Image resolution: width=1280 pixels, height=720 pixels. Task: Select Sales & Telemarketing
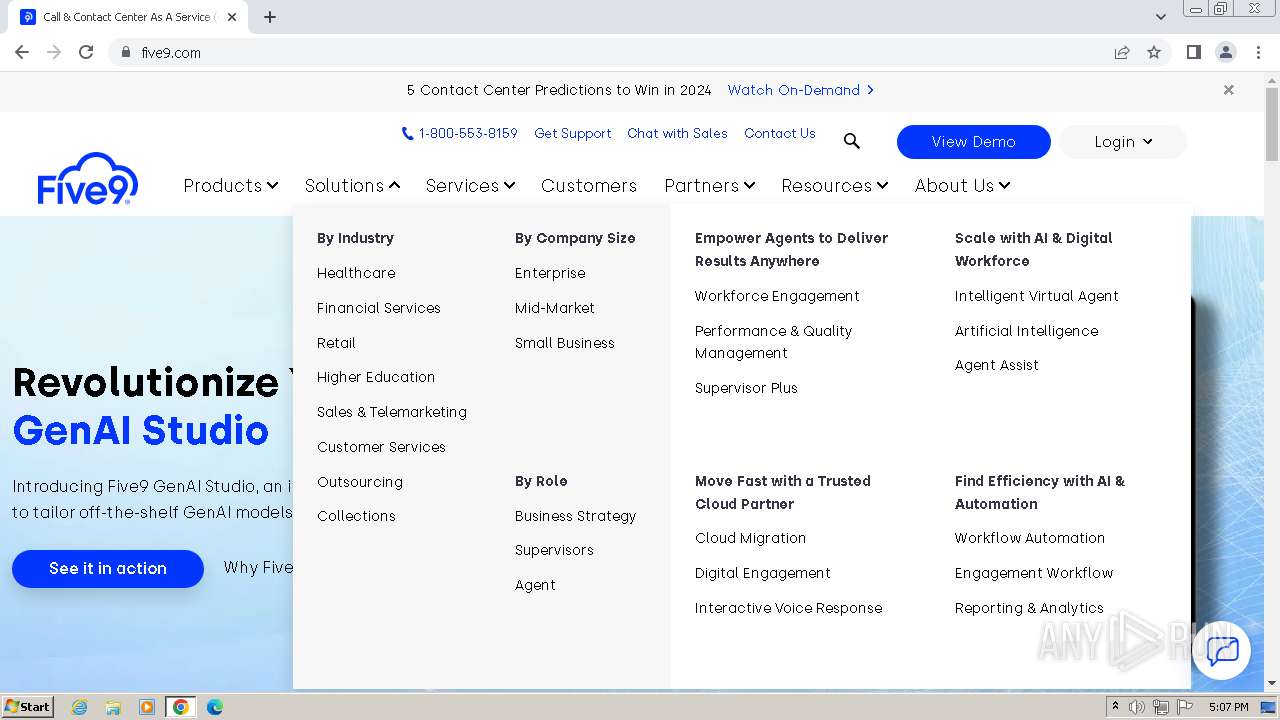coord(392,412)
